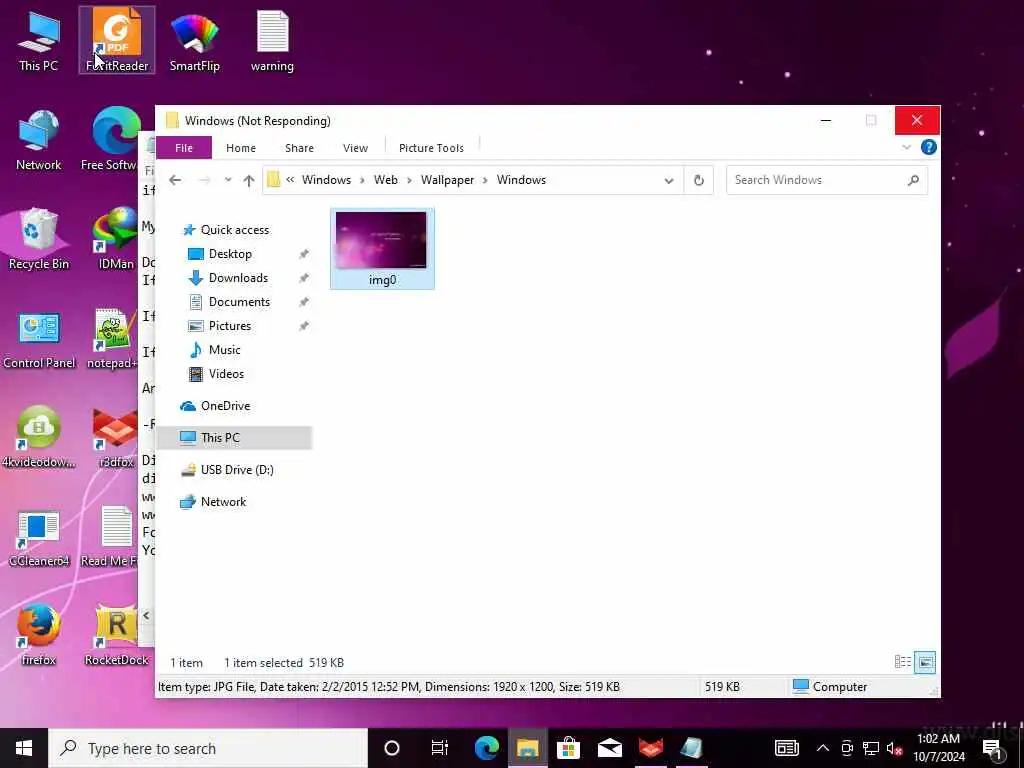Viewport: 1024px width, 768px height.
Task: Open File Explorer from the taskbar
Action: [528, 748]
